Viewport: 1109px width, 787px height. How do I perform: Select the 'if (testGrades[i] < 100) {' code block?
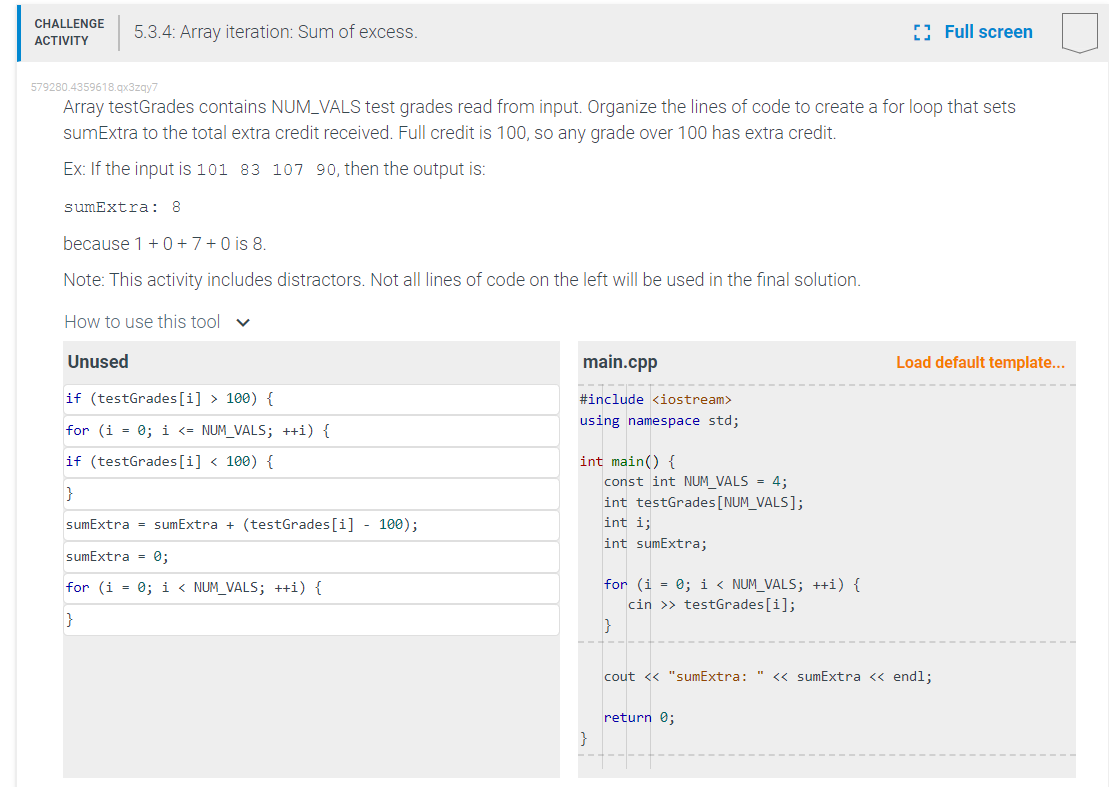[x=310, y=462]
